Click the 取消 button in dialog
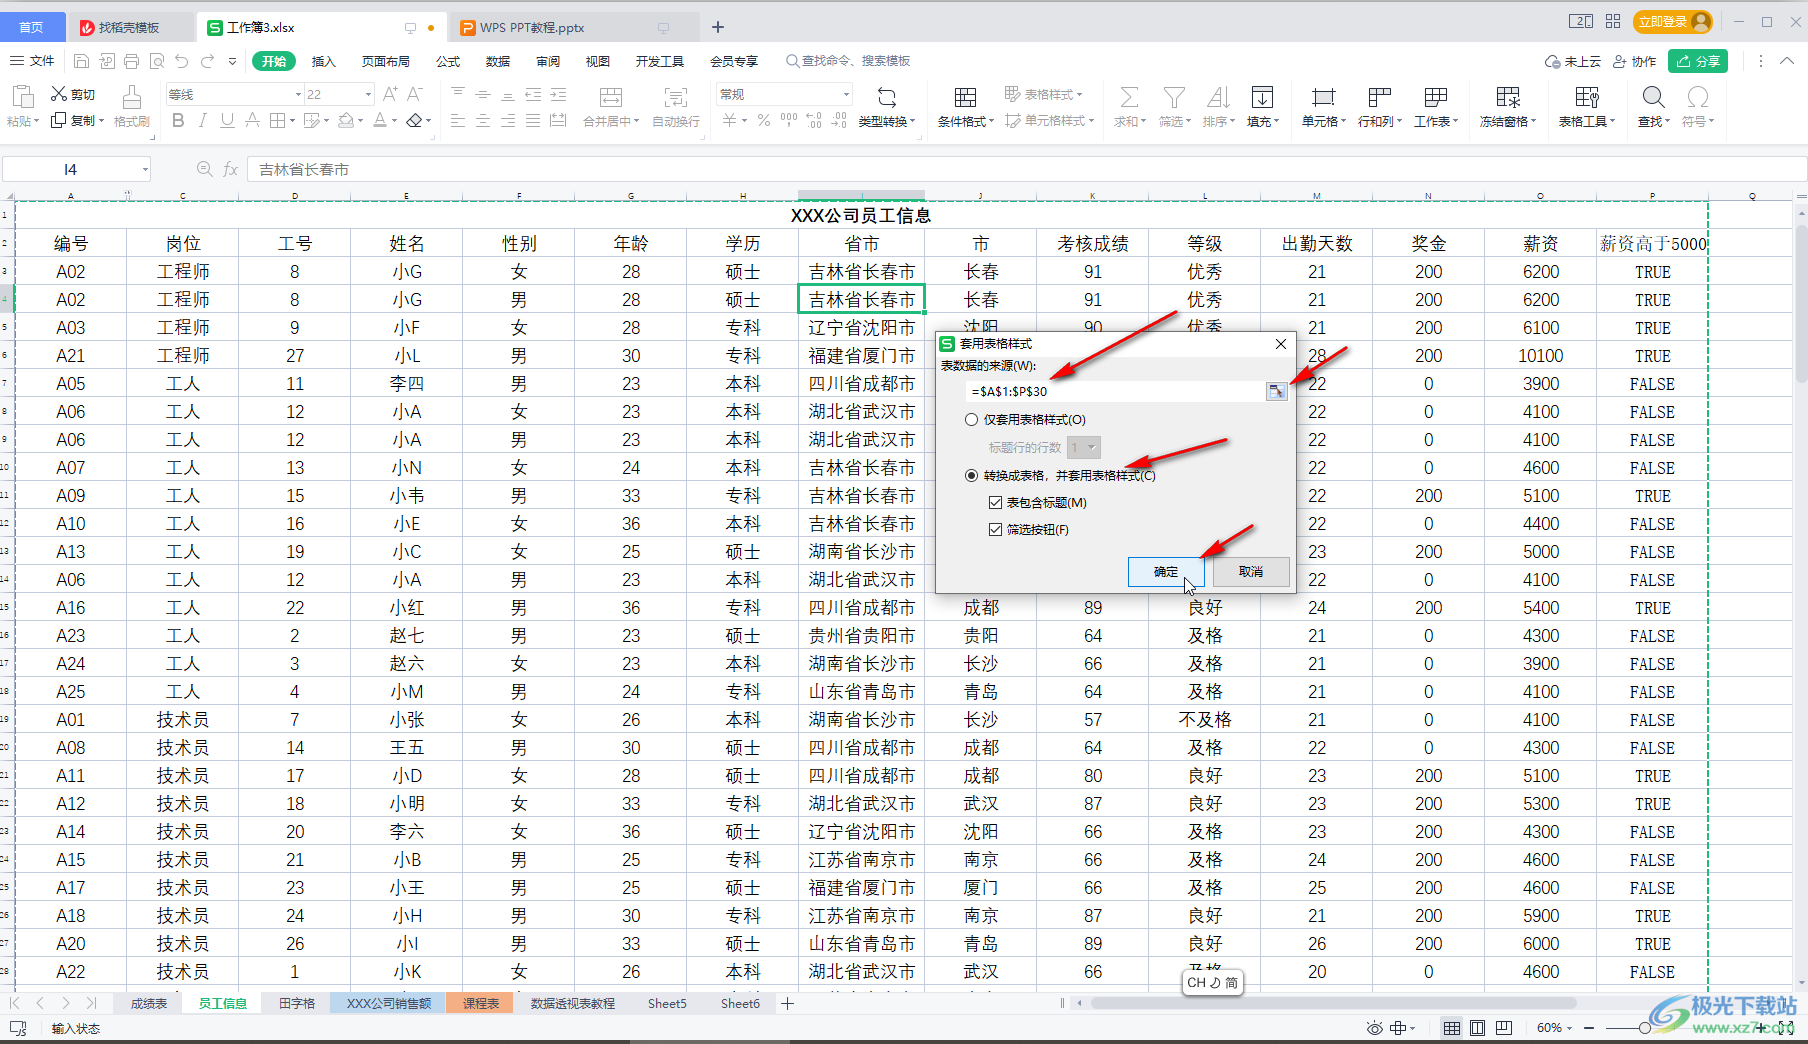The image size is (1808, 1044). tap(1251, 572)
